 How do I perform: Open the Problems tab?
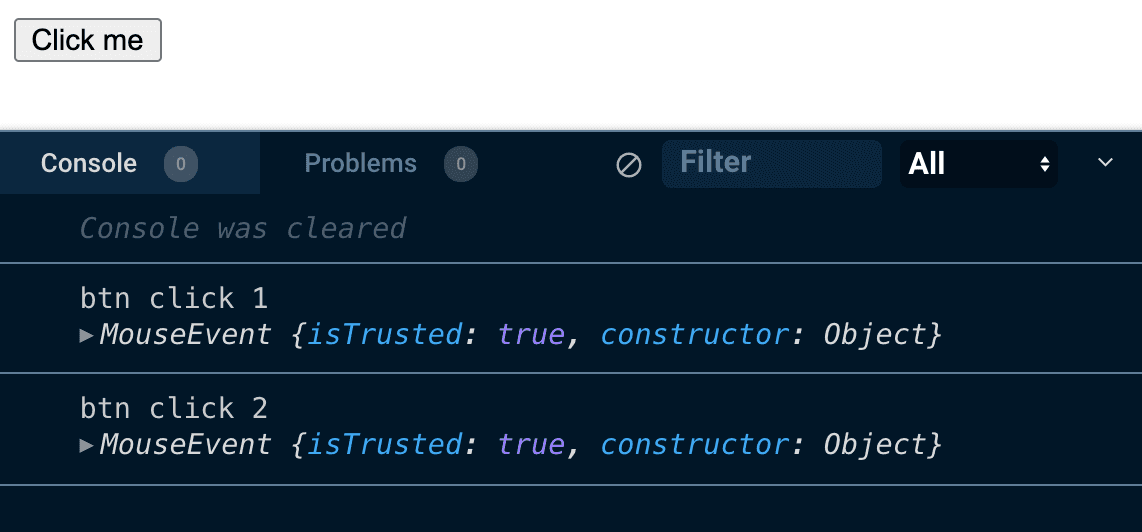[x=360, y=163]
